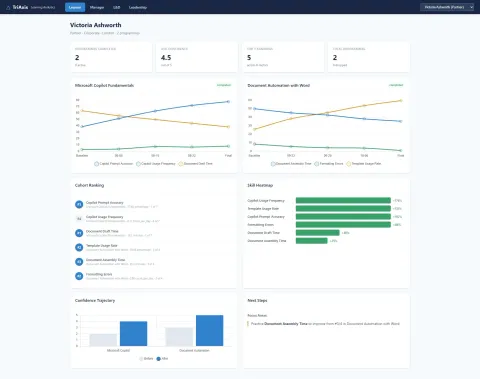The image size is (480, 379).
Task: Click Document Automation with Word chart title
Action: click(279, 86)
